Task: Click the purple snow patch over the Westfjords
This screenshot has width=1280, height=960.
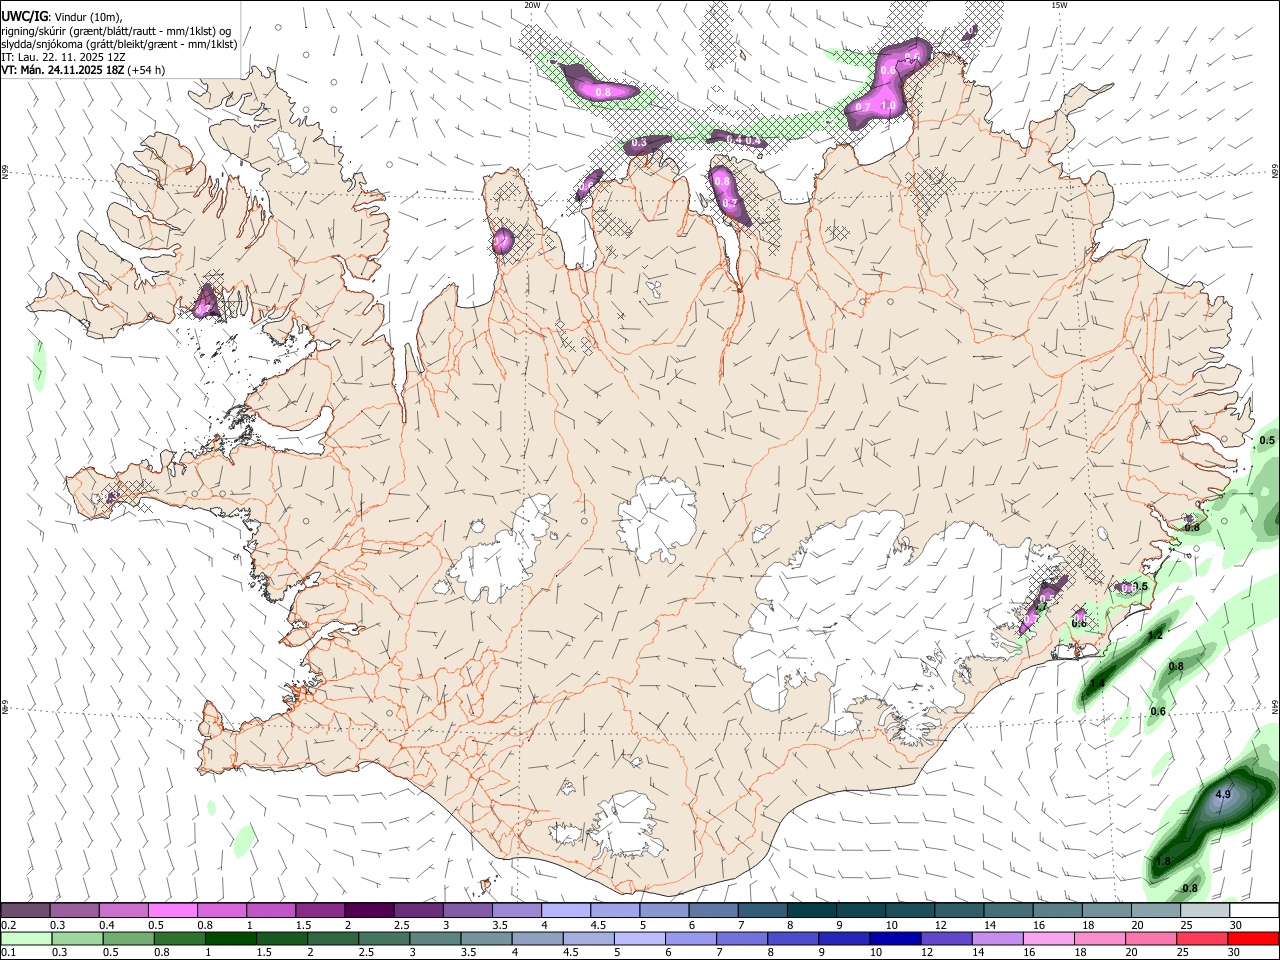Action: click(x=206, y=300)
